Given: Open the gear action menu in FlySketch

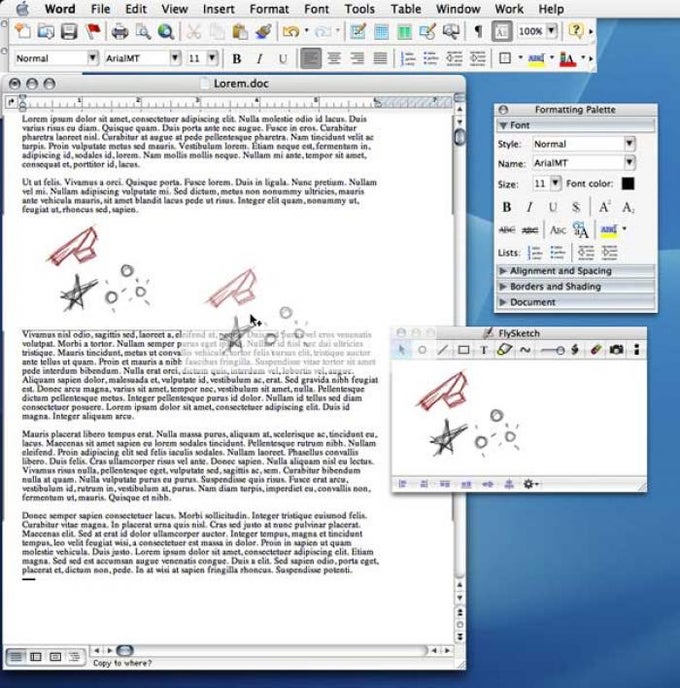Looking at the screenshot, I should pos(530,484).
